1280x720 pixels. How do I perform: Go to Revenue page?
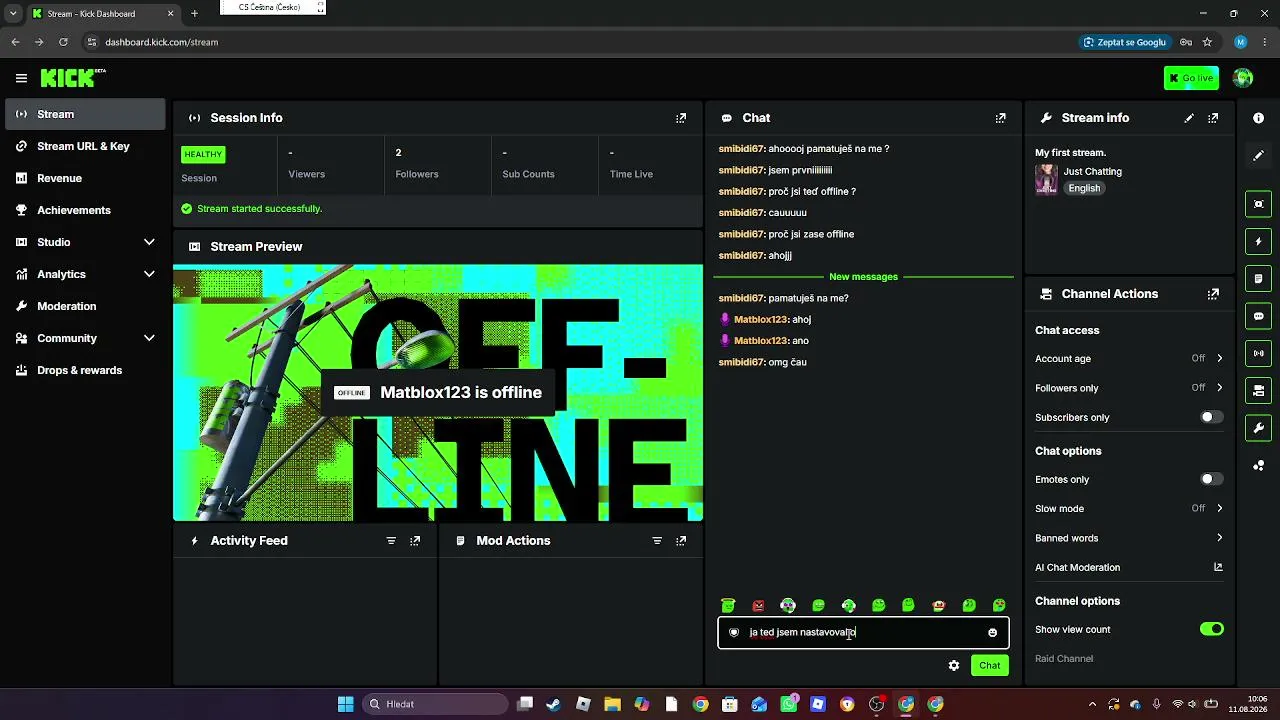pos(85,178)
